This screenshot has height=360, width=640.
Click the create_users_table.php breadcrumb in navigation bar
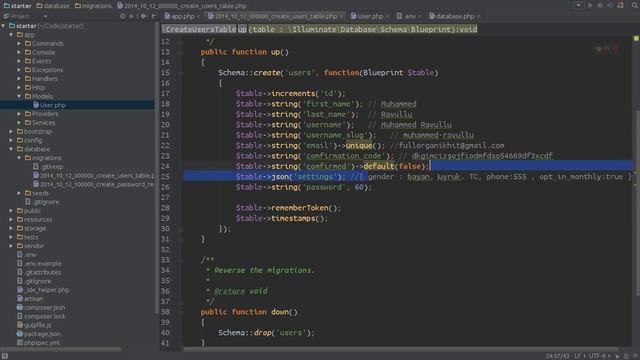tap(182, 6)
